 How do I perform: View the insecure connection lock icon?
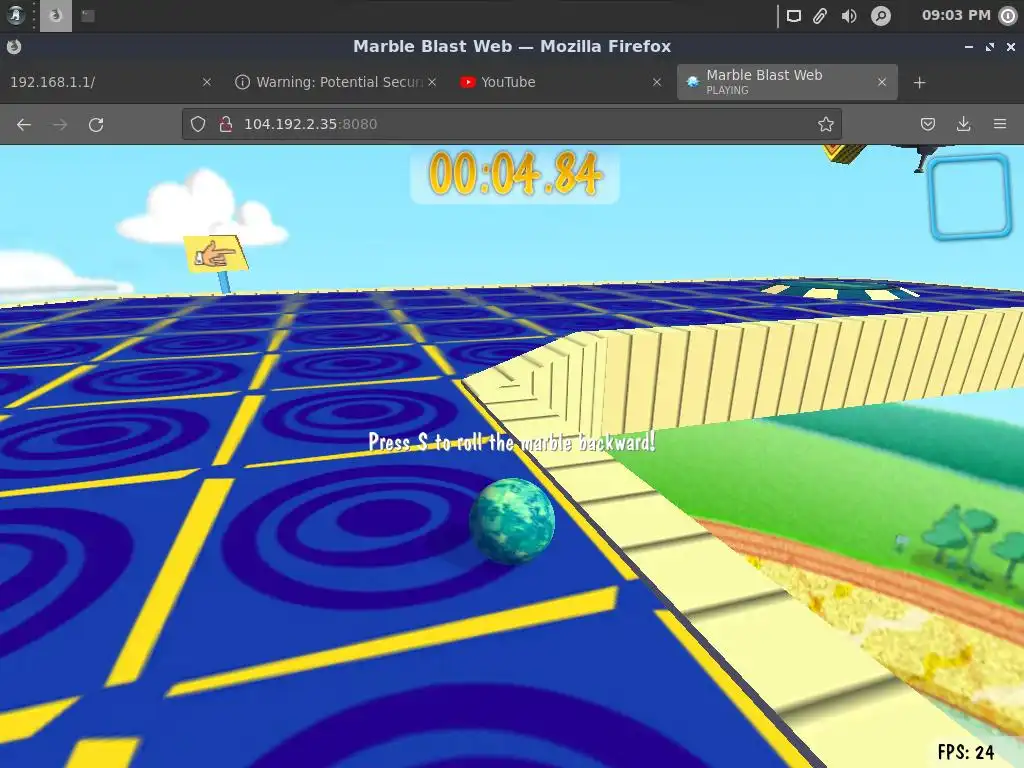pos(226,124)
